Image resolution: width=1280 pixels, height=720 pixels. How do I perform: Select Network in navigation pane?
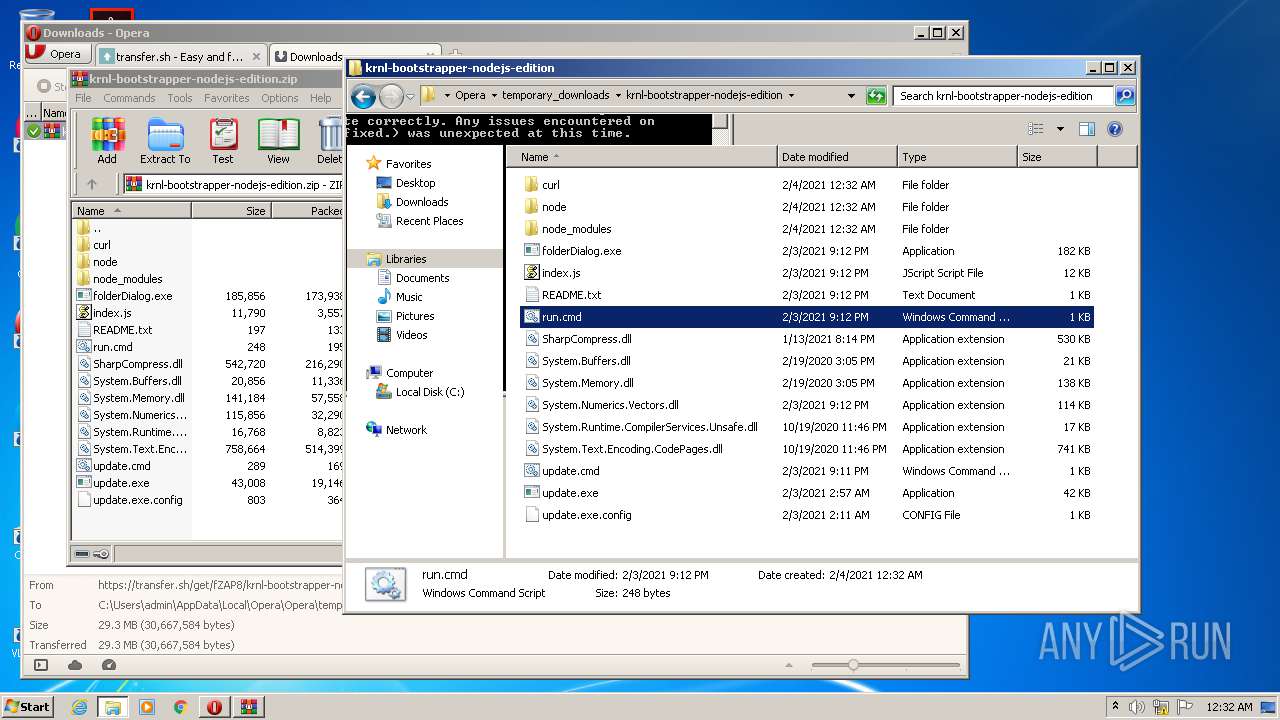(406, 430)
